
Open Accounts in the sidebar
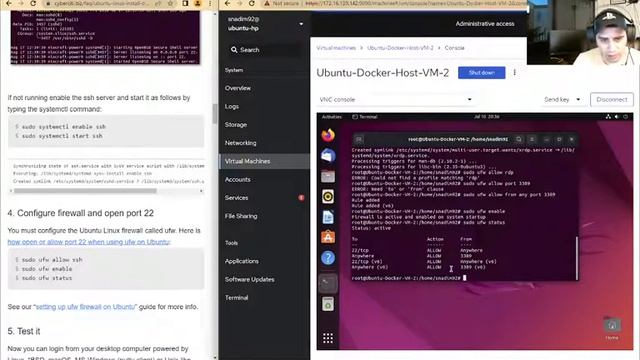238,180
